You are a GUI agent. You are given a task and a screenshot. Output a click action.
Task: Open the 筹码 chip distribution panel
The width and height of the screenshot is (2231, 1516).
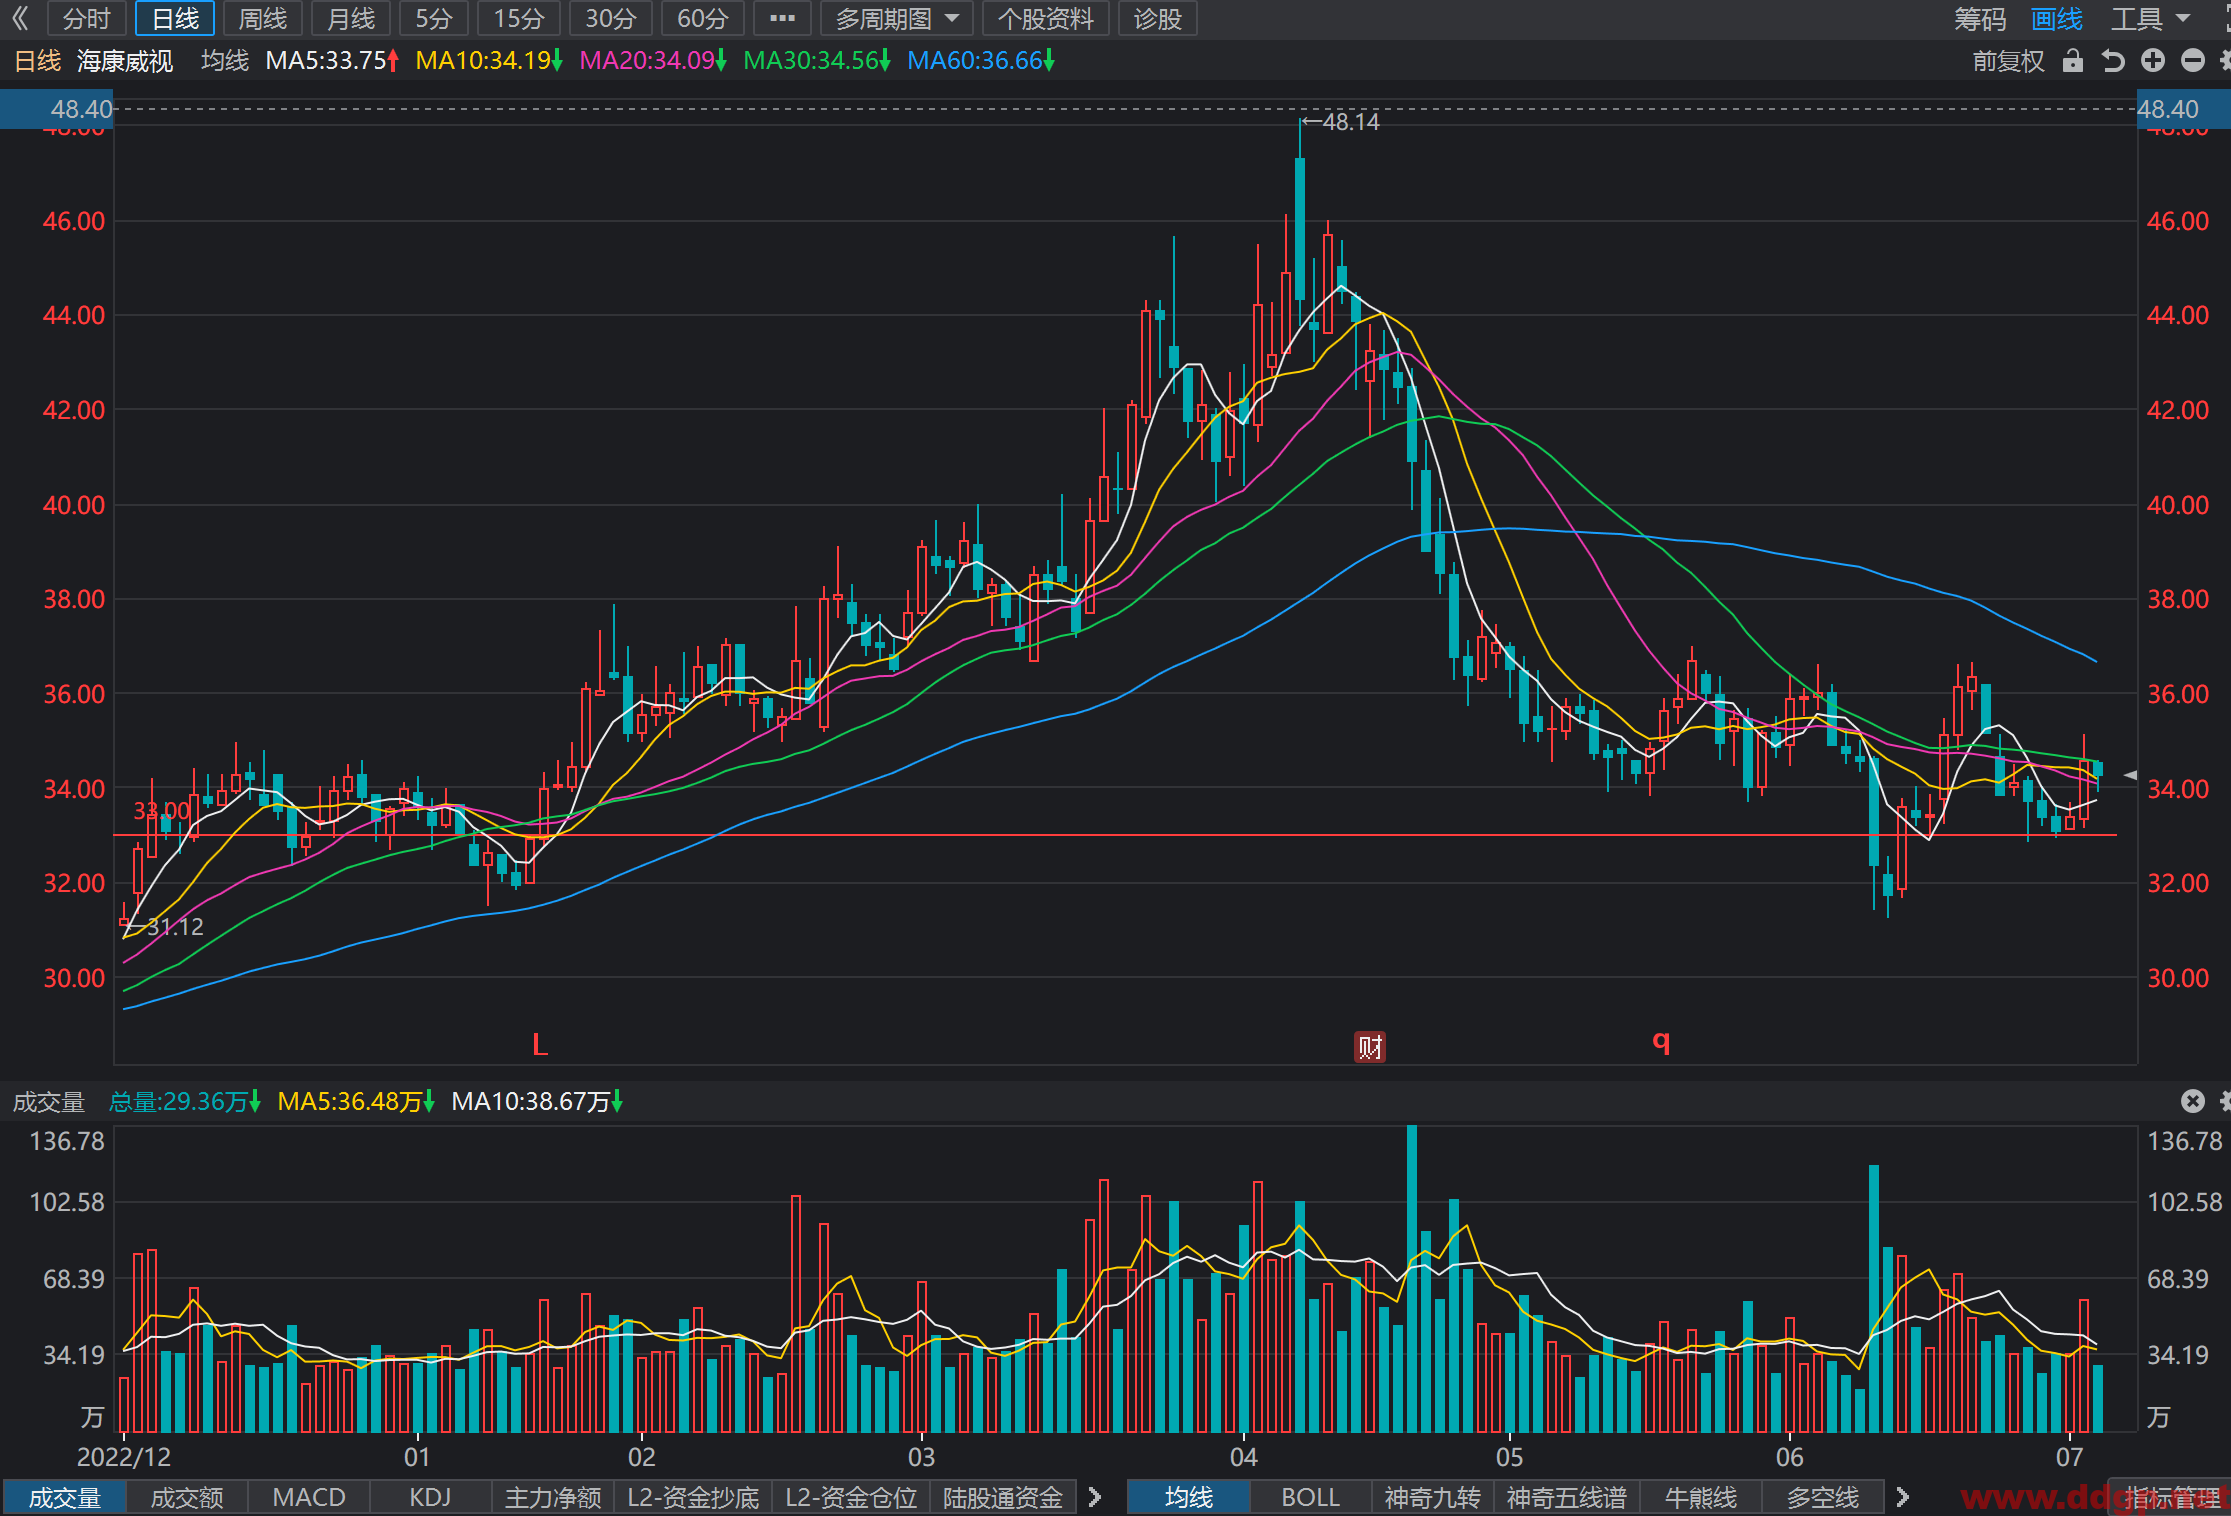point(1980,18)
